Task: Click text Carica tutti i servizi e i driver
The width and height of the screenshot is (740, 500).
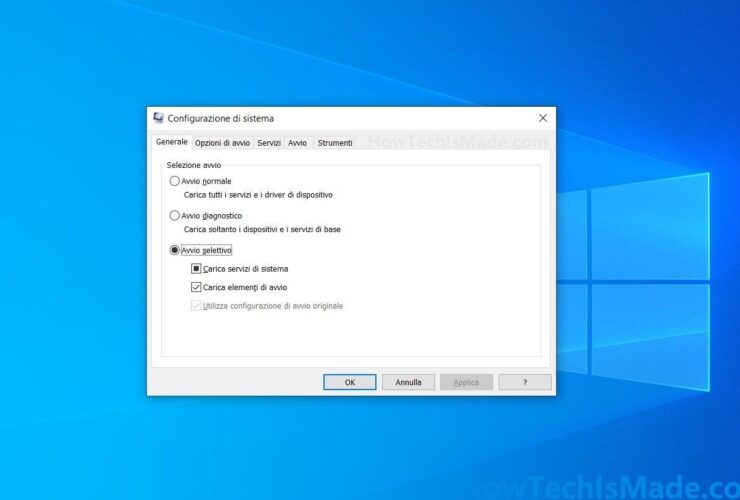Action: pos(233,195)
